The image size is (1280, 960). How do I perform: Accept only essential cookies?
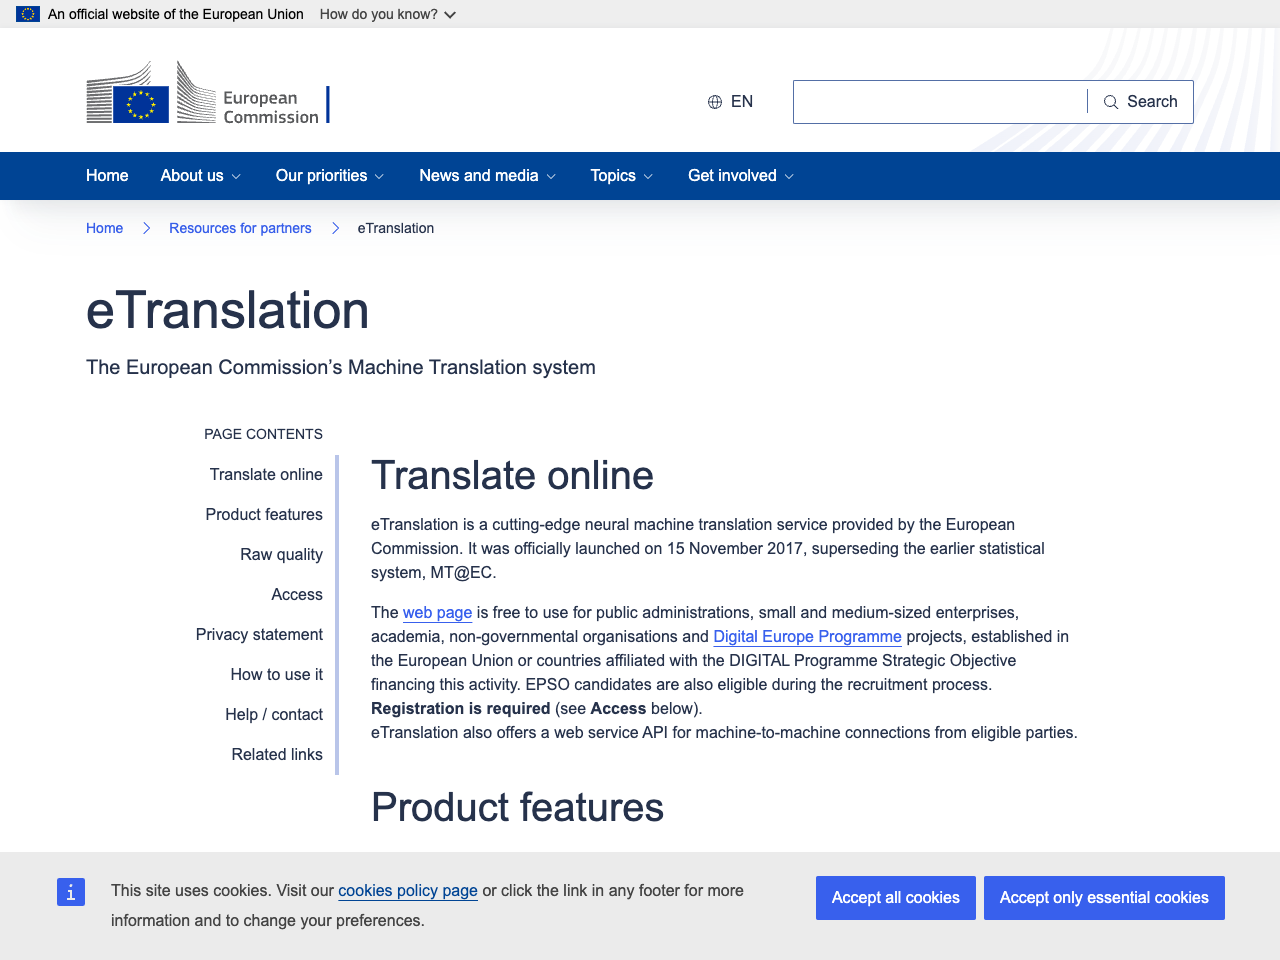click(x=1104, y=898)
